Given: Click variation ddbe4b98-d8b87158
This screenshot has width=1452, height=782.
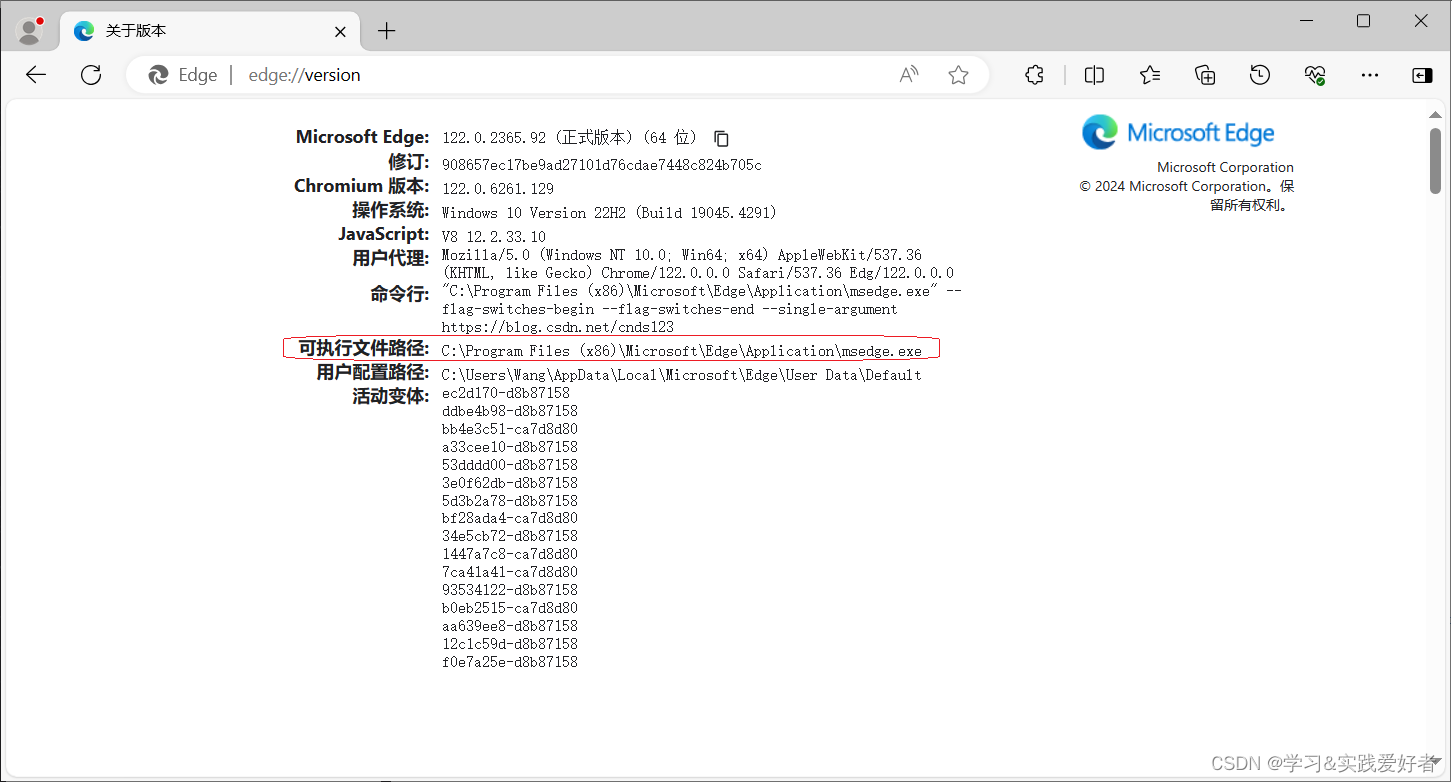Looking at the screenshot, I should [510, 411].
